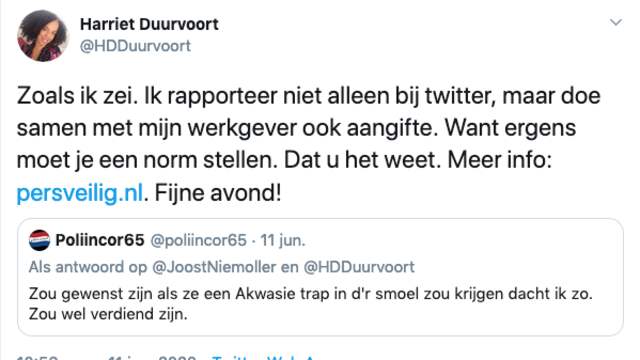Click the 'Als antwoord op' label
The width and height of the screenshot is (640, 360).
(87, 267)
